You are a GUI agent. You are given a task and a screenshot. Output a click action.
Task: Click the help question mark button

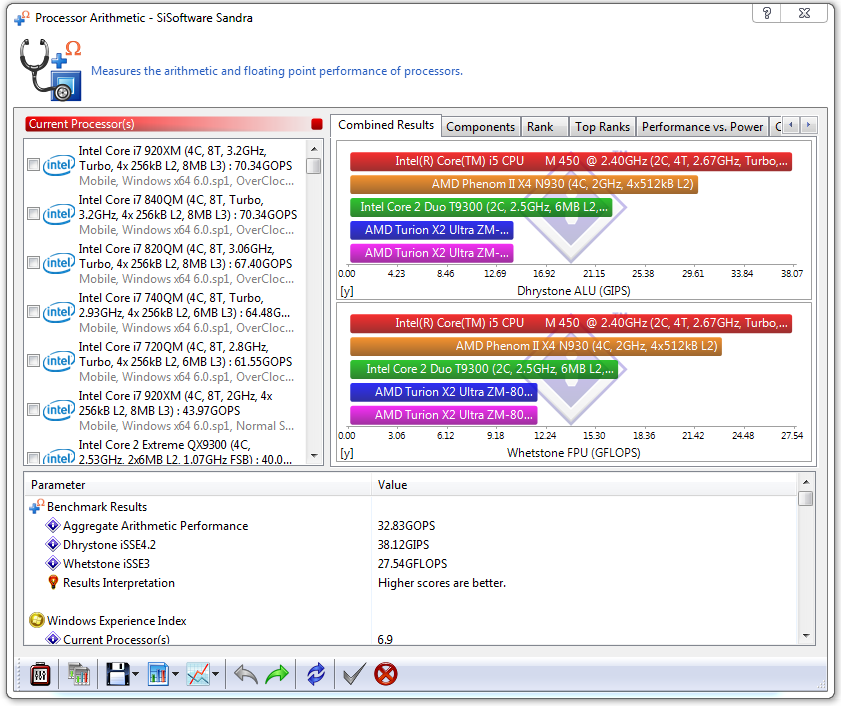(x=767, y=13)
